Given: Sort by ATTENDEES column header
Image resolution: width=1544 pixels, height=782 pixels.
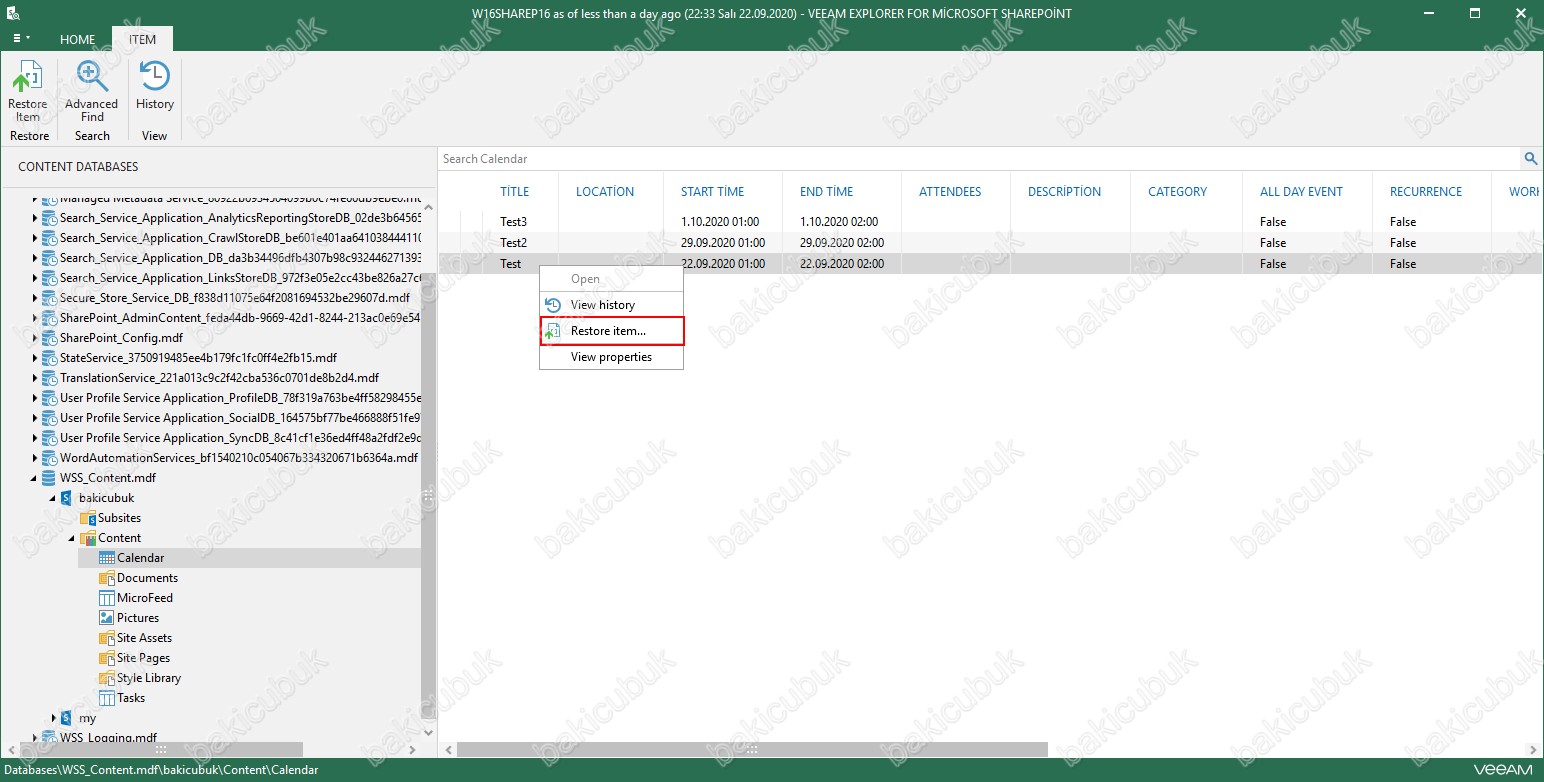Looking at the screenshot, I should pos(950,192).
